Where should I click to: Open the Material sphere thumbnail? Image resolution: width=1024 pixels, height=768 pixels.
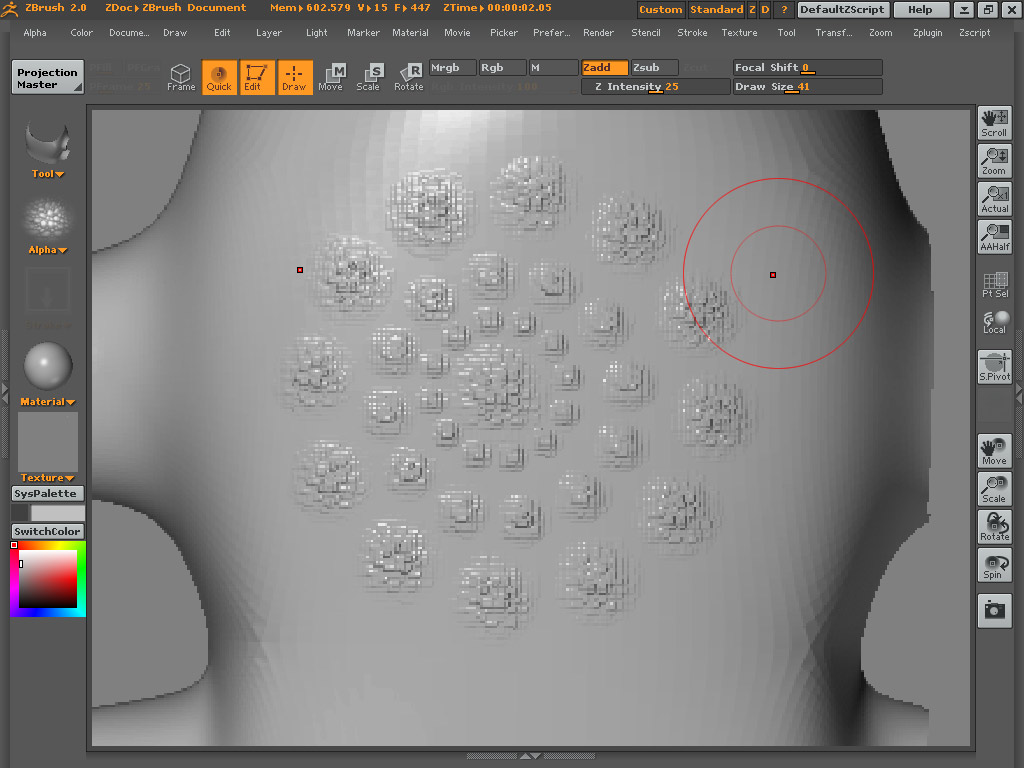tap(48, 366)
